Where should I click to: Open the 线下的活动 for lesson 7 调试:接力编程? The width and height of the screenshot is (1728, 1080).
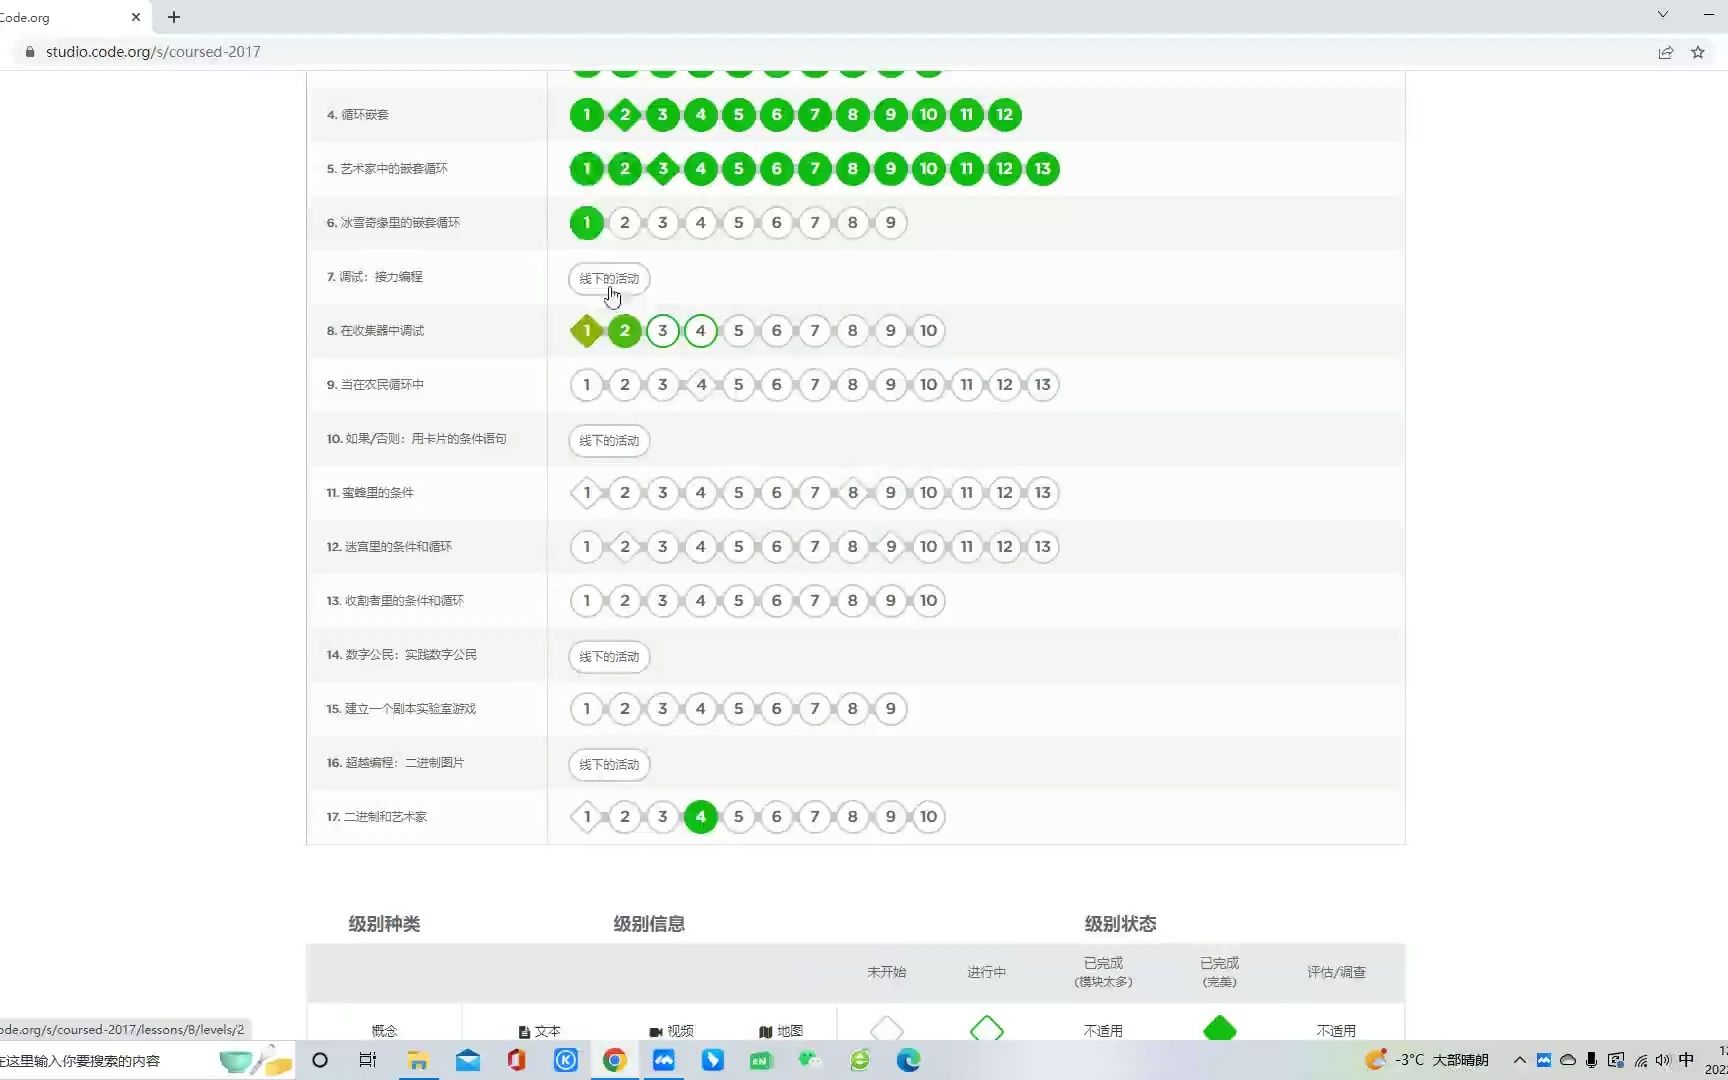point(609,279)
